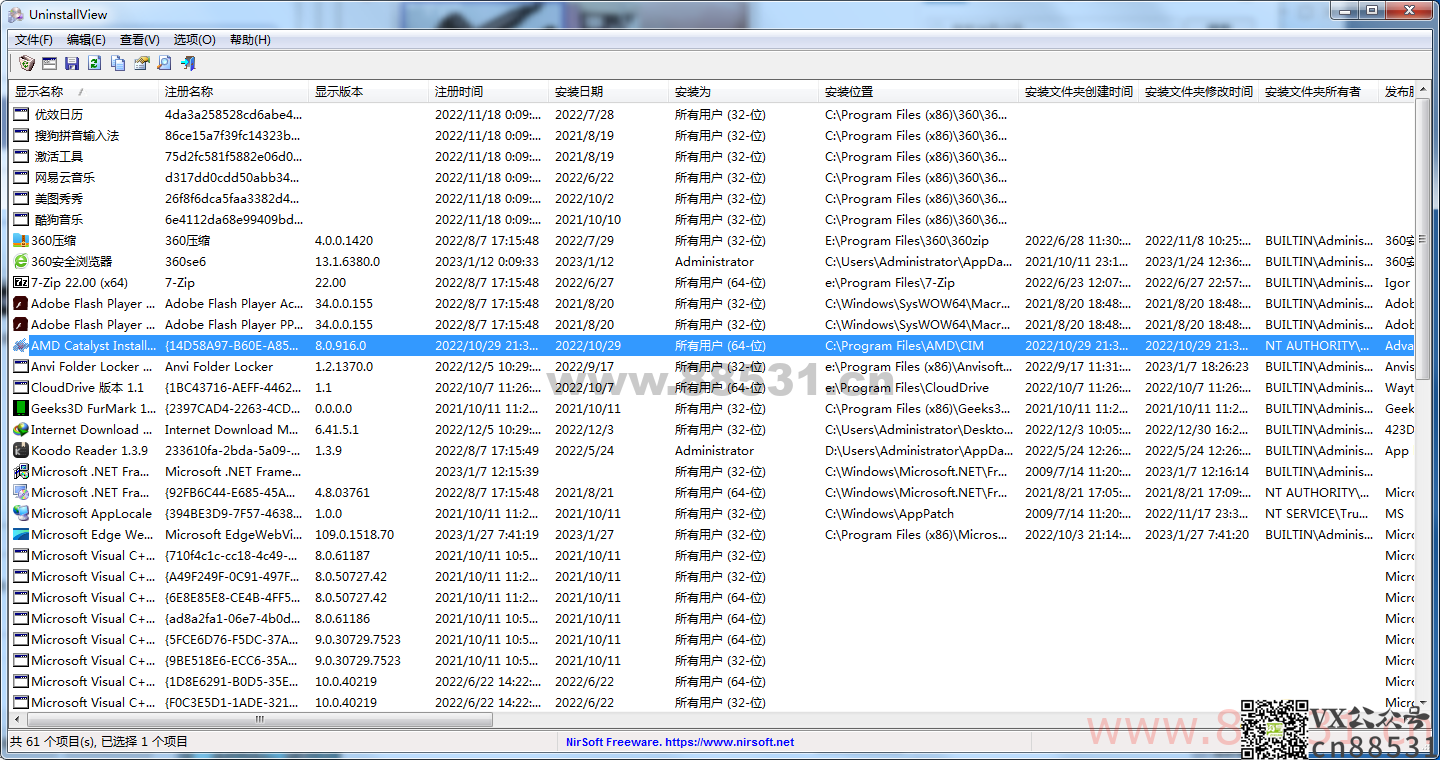The width and height of the screenshot is (1440, 760).
Task: Click the Anvi Folder Locker icon
Action: [x=21, y=366]
